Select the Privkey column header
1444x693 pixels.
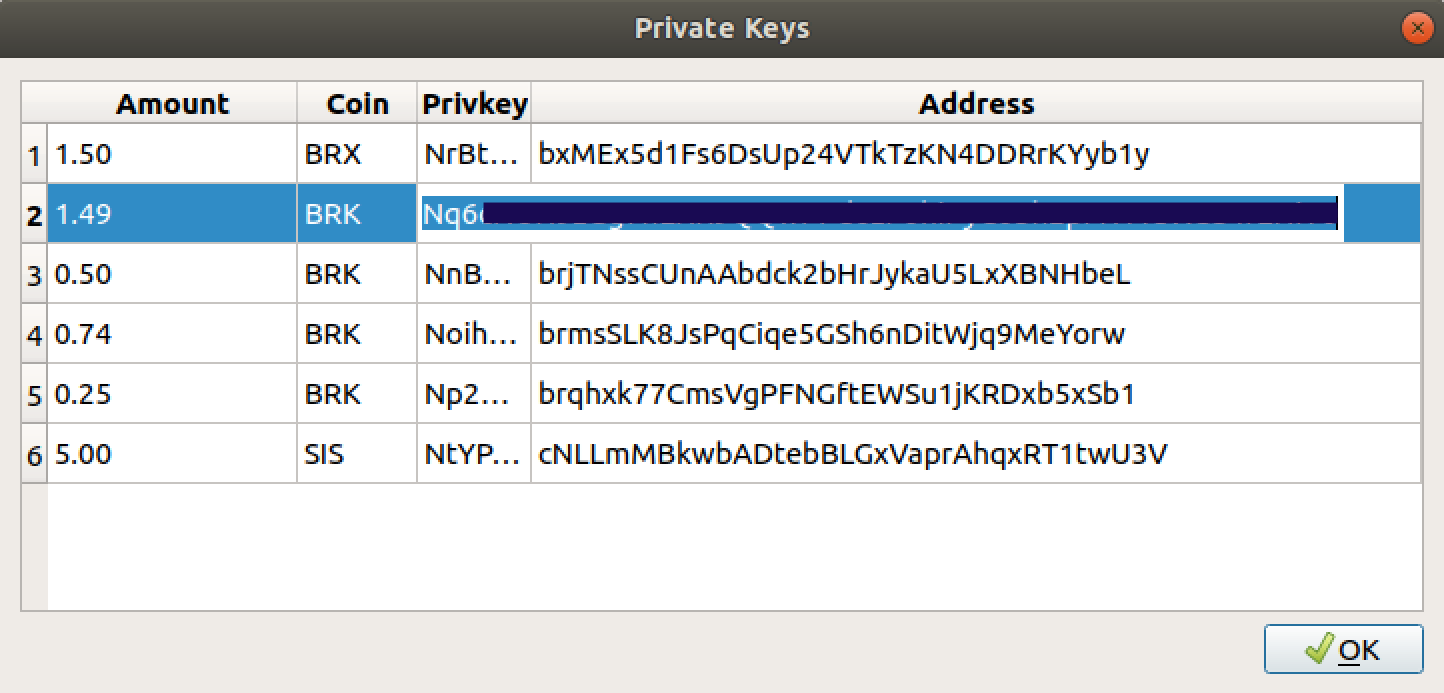pyautogui.click(x=474, y=103)
